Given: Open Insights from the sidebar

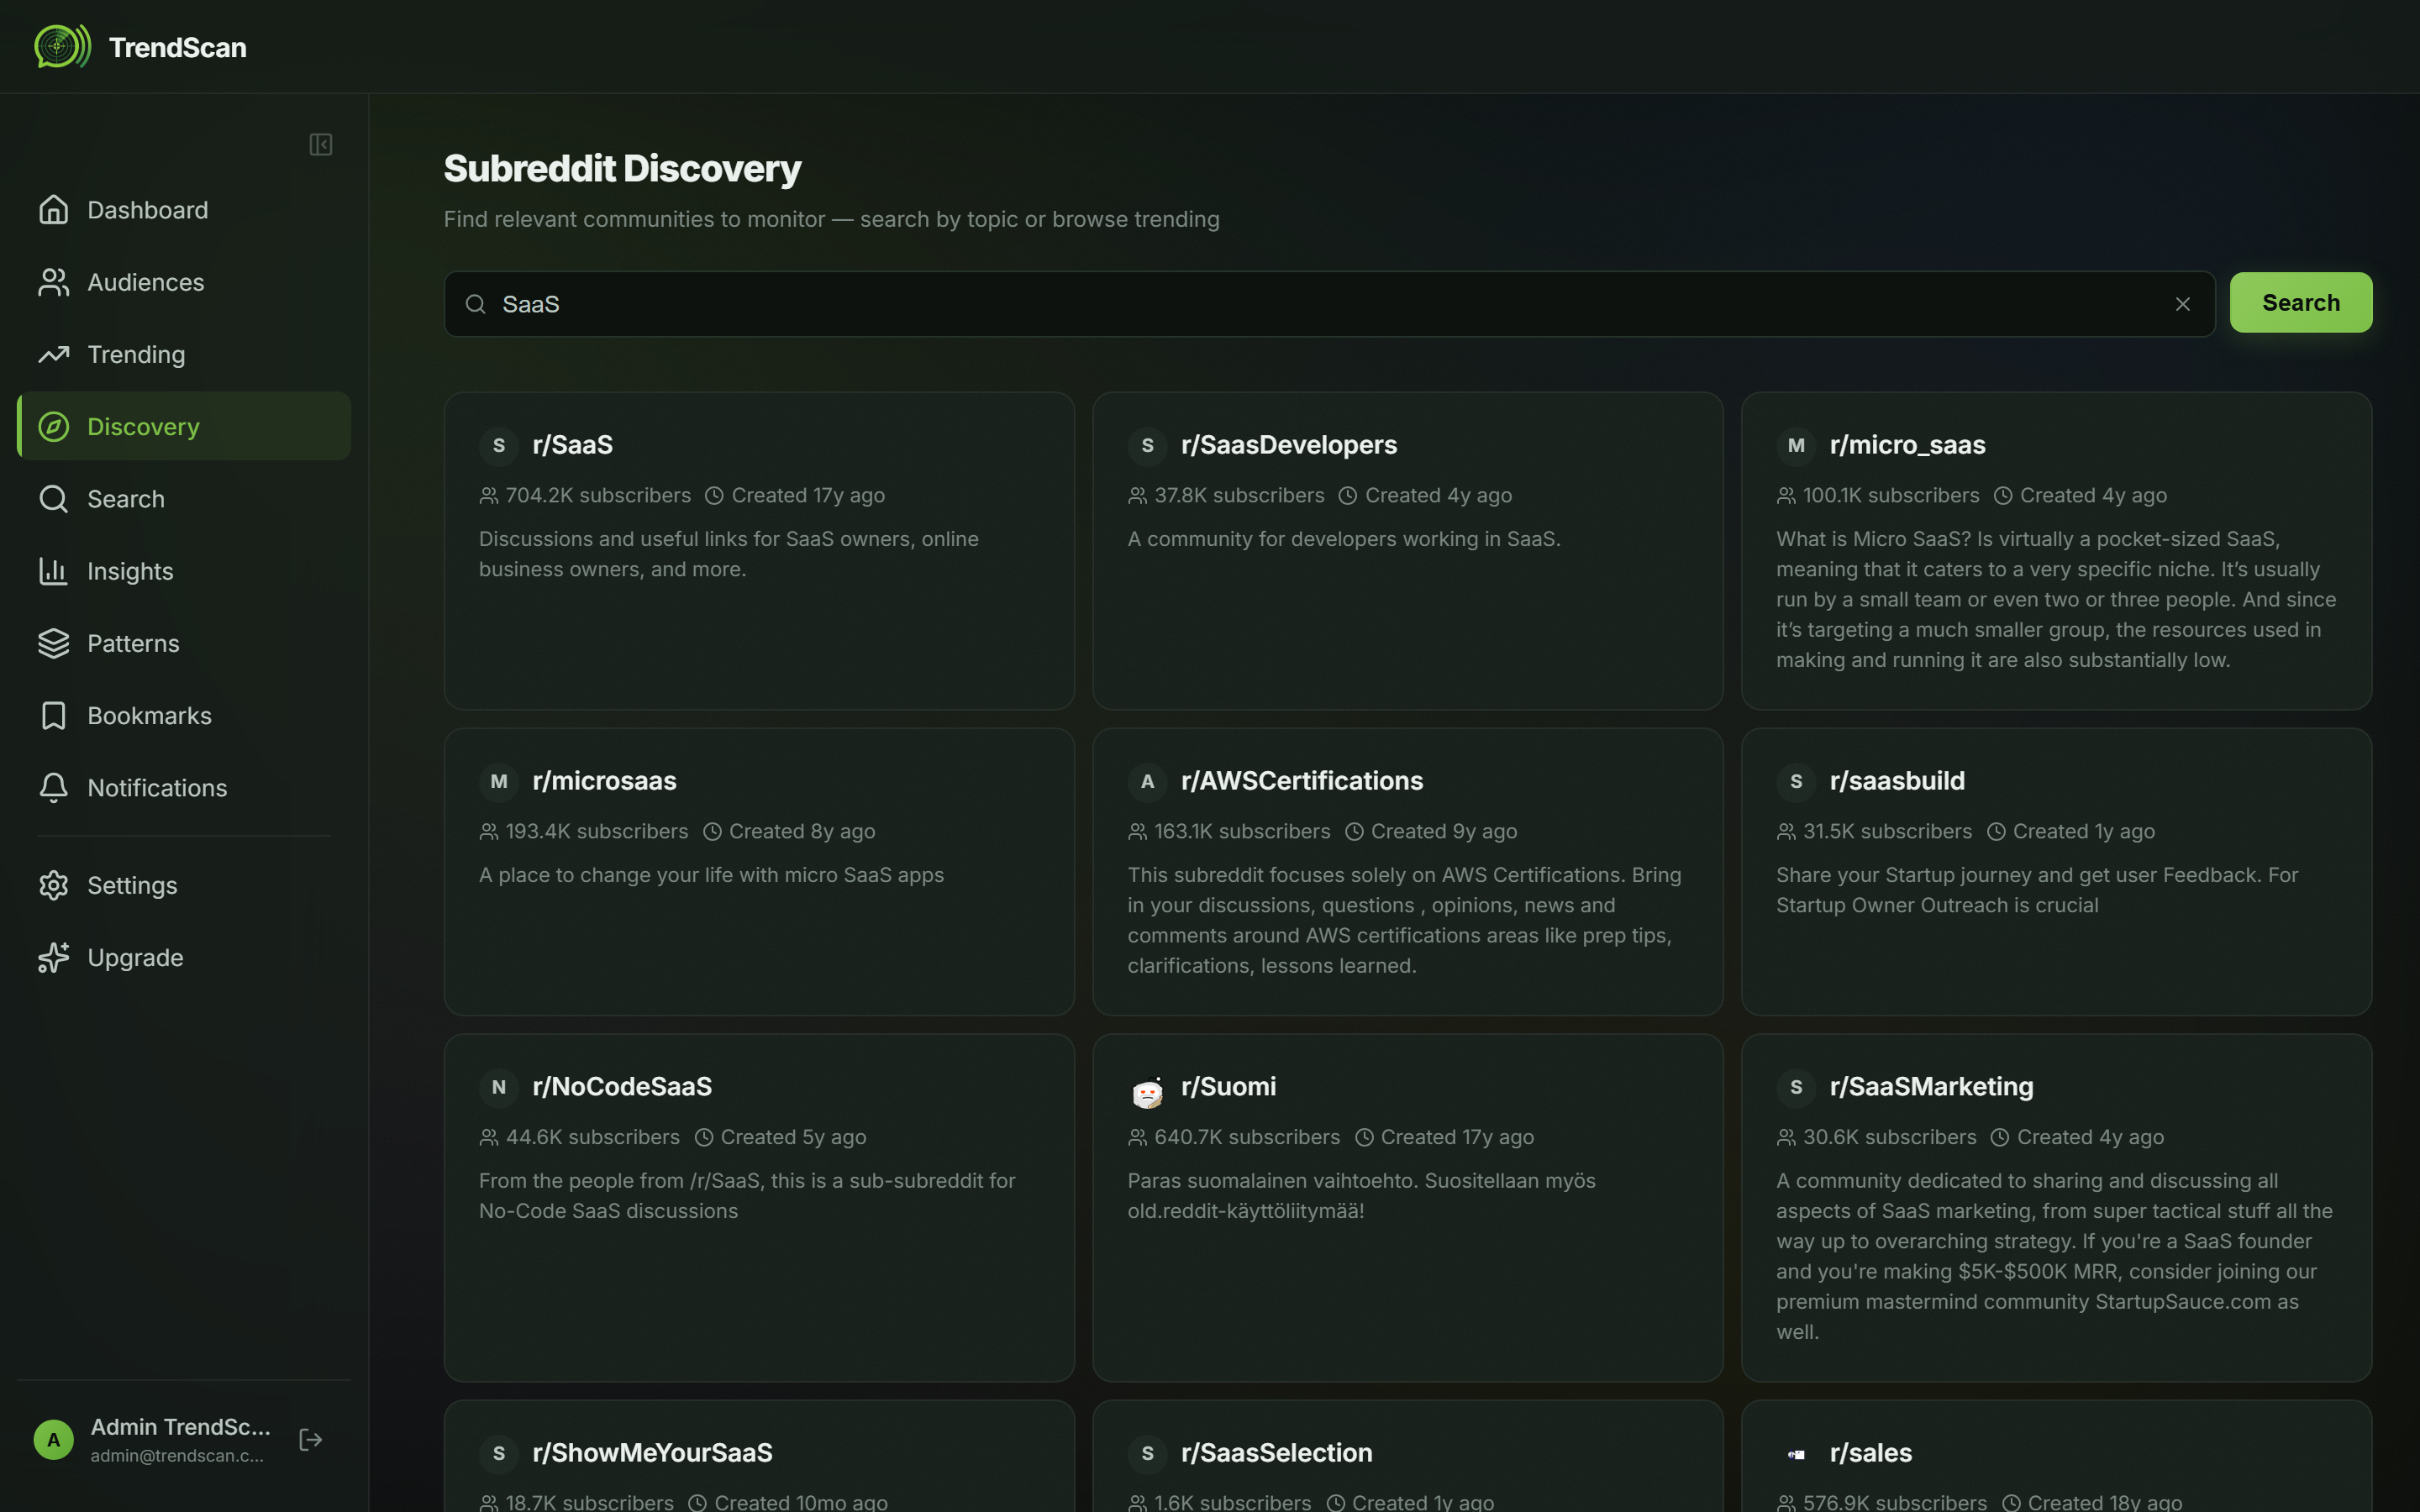Looking at the screenshot, I should [x=184, y=571].
